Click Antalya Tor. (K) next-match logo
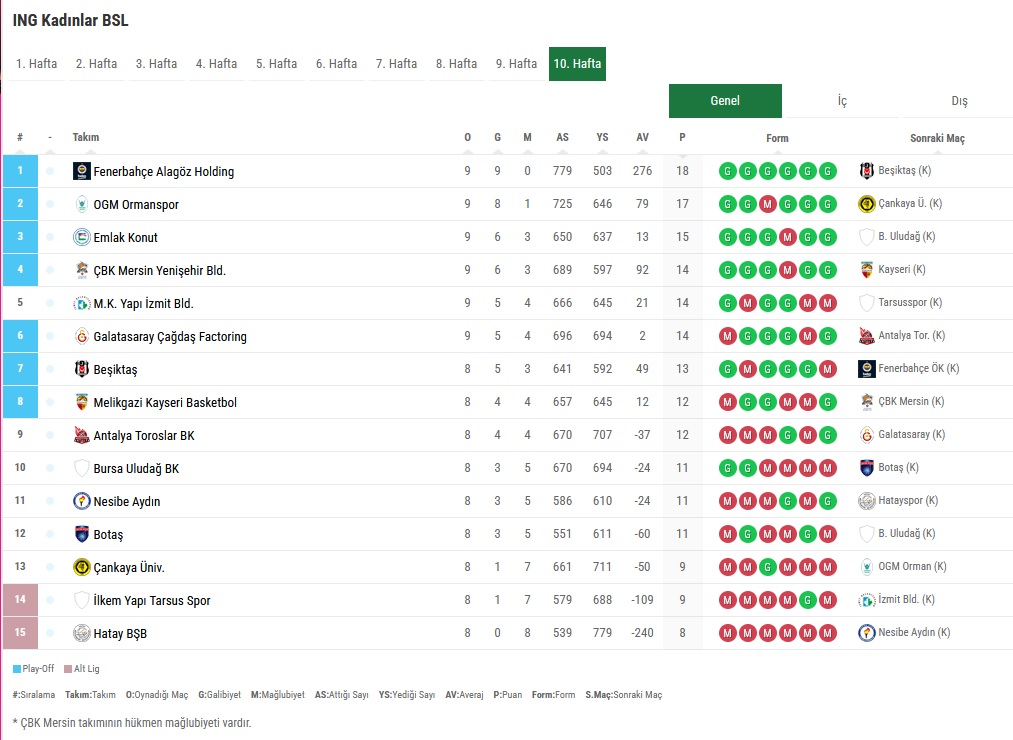The width and height of the screenshot is (1013, 740). pyautogui.click(x=866, y=335)
